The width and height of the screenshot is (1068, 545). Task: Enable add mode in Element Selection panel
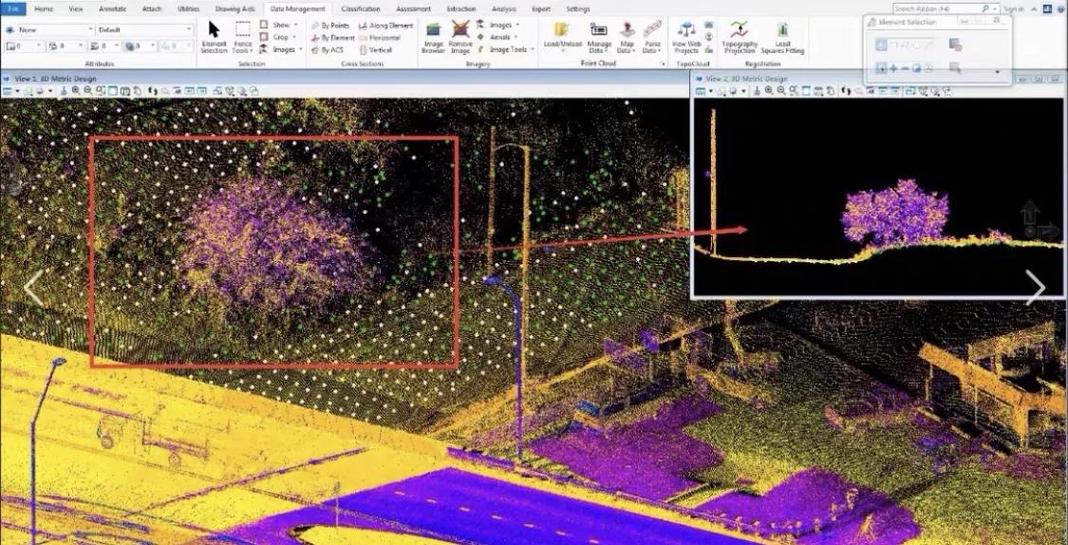pyautogui.click(x=893, y=69)
